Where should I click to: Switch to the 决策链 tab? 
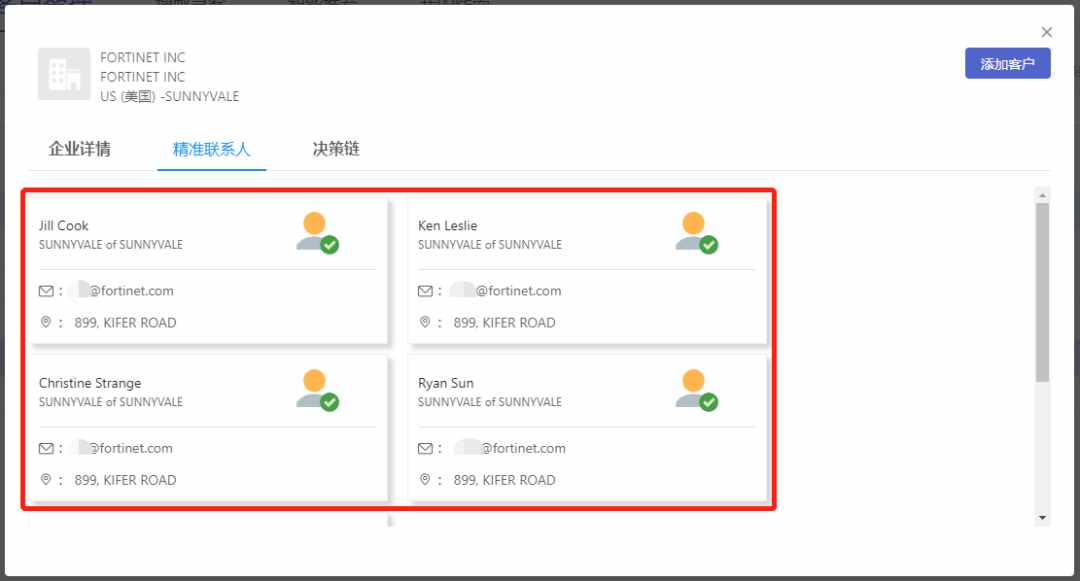coord(336,149)
